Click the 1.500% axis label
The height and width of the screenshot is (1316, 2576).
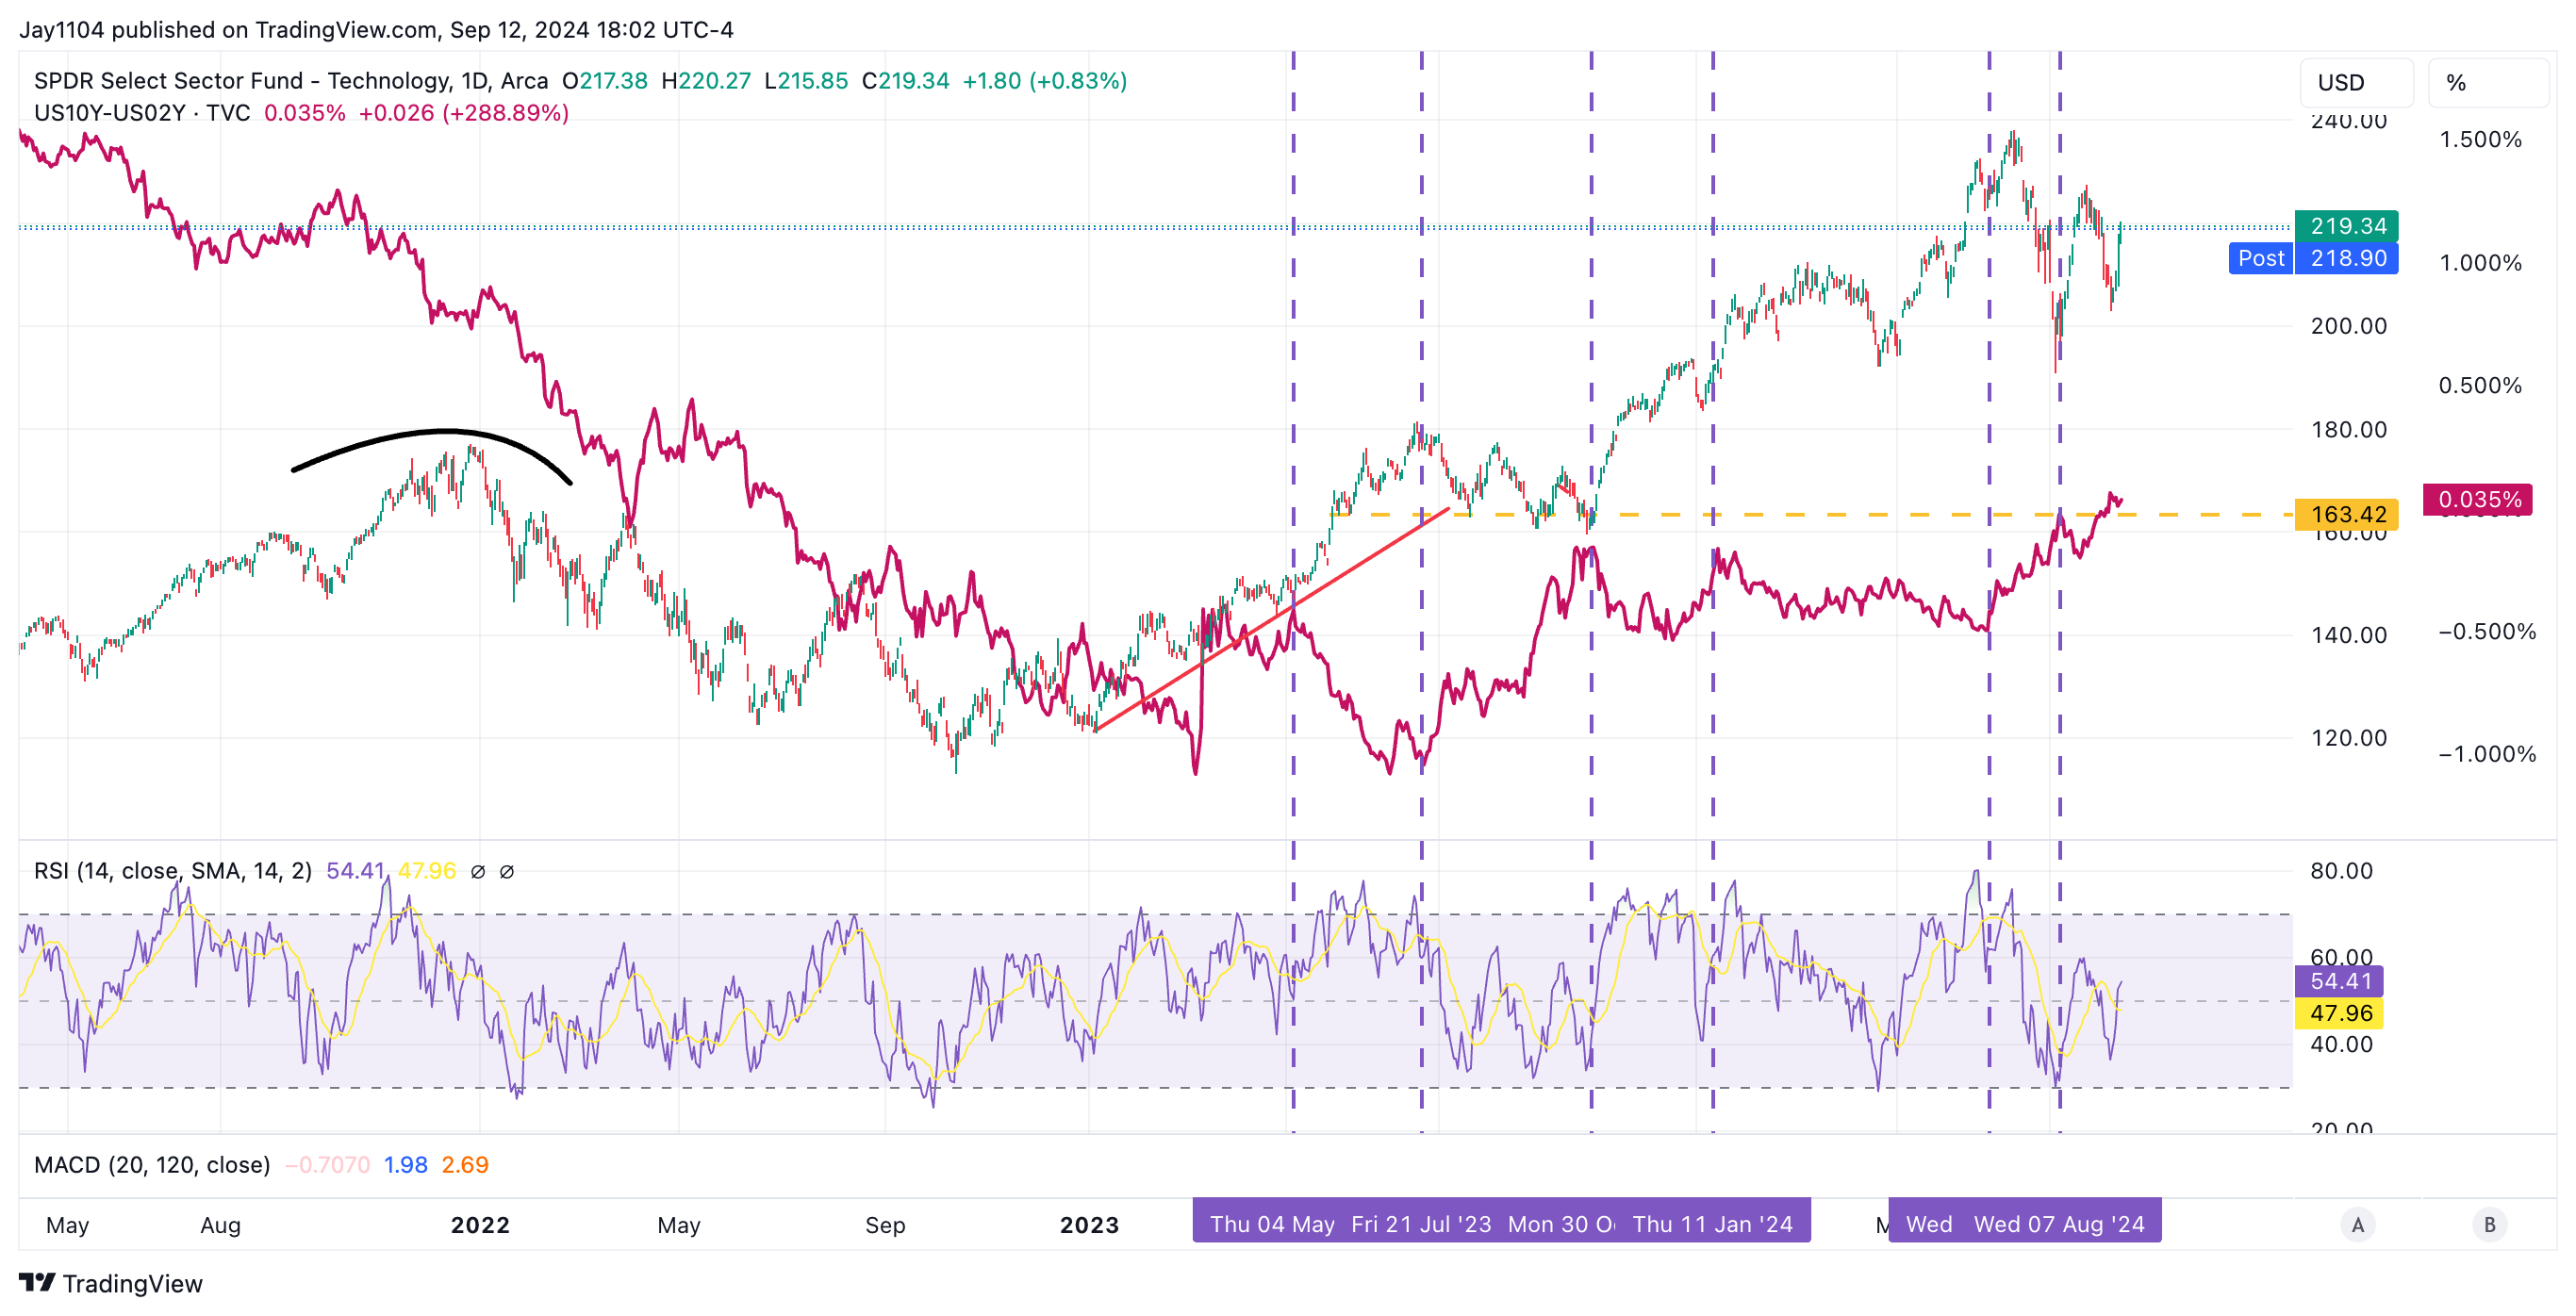point(2480,140)
